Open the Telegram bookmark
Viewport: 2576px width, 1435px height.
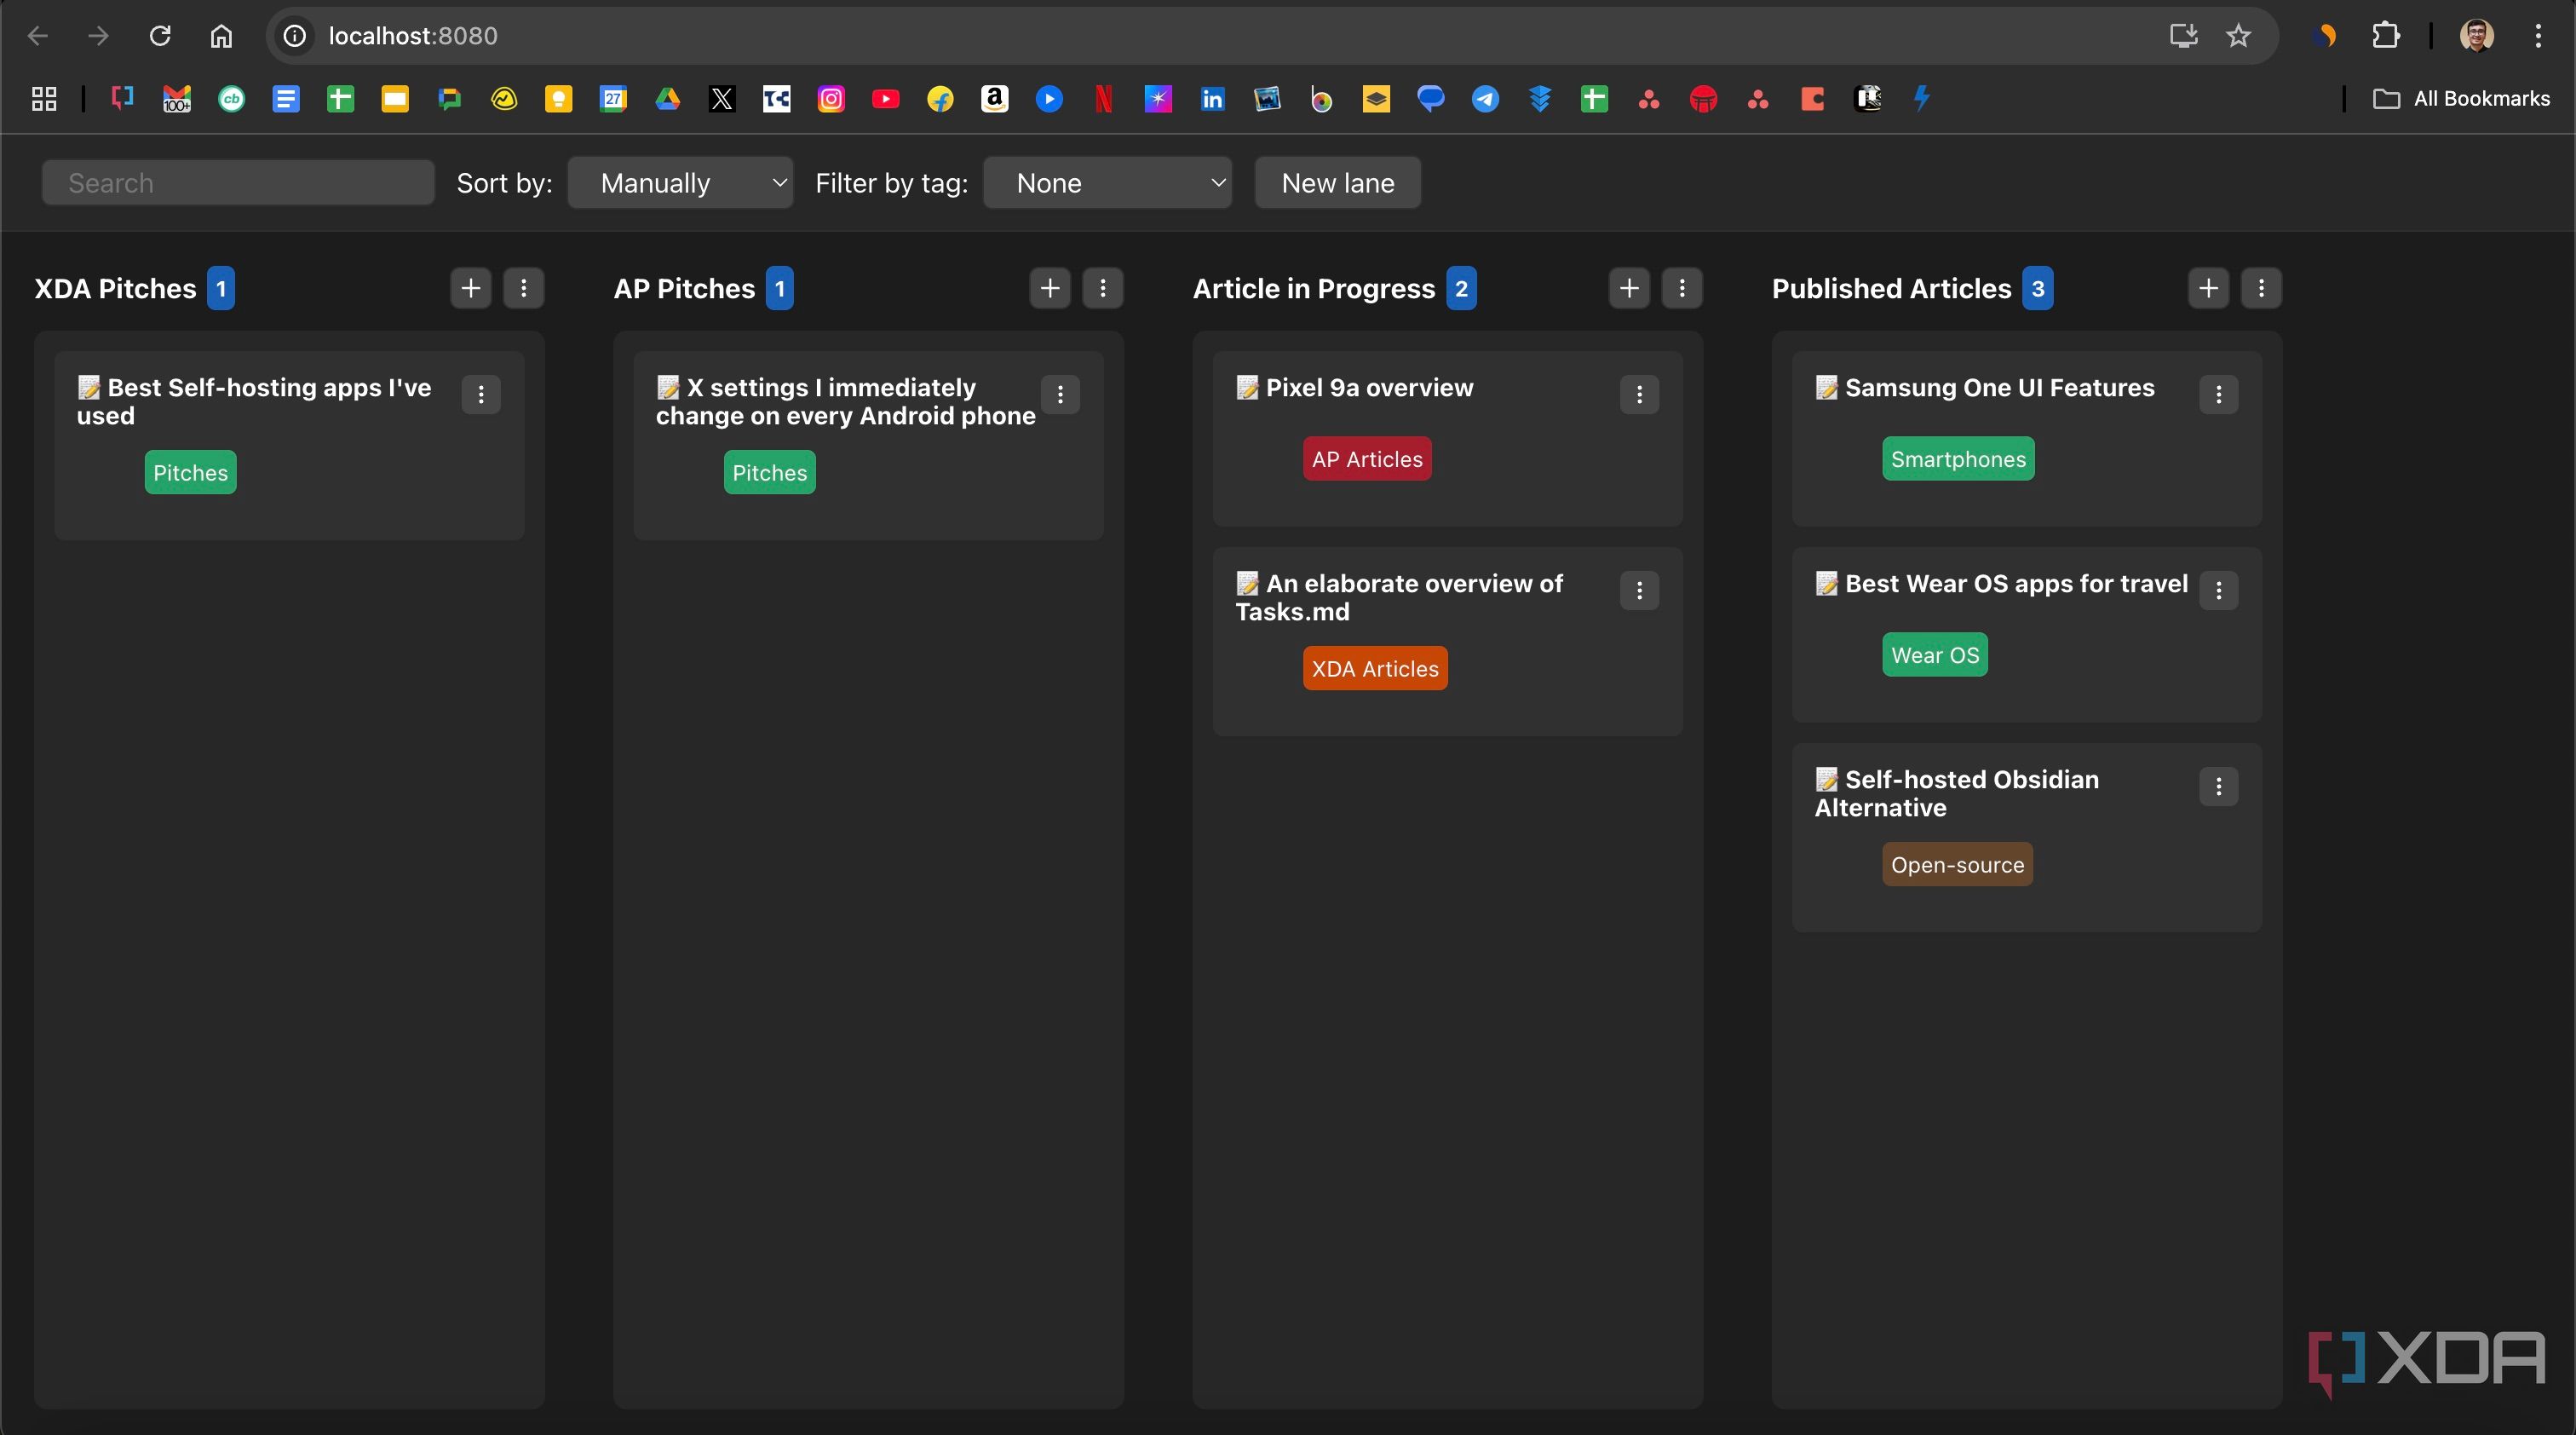[1485, 98]
